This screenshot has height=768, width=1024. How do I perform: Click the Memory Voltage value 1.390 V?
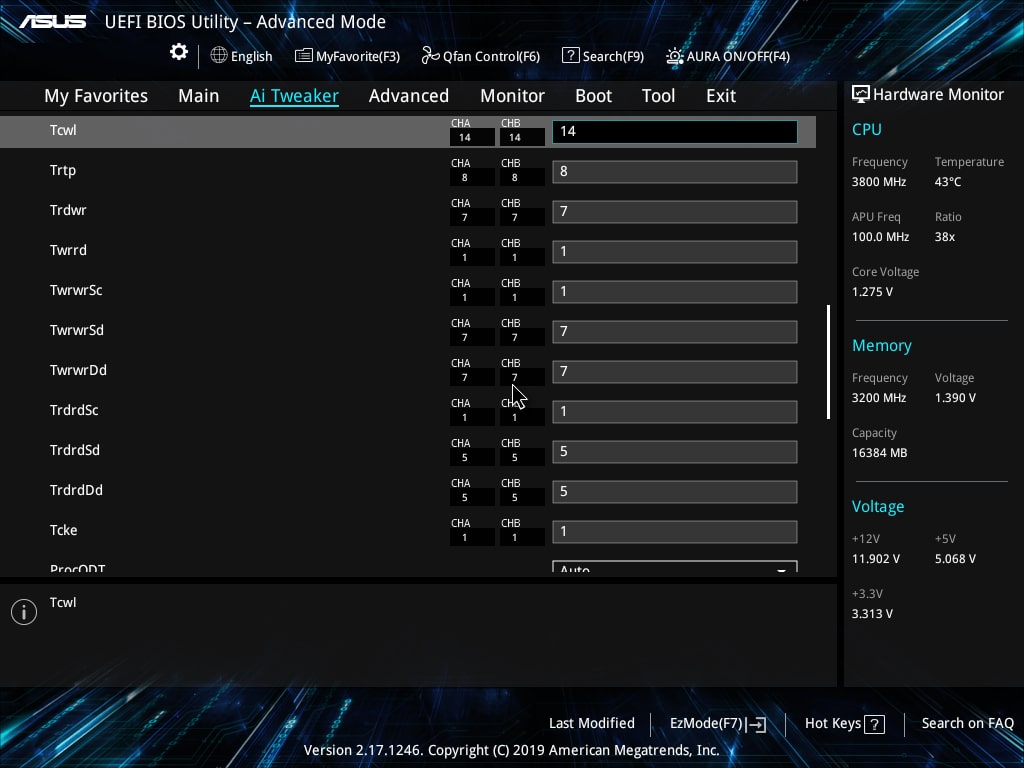coord(955,398)
